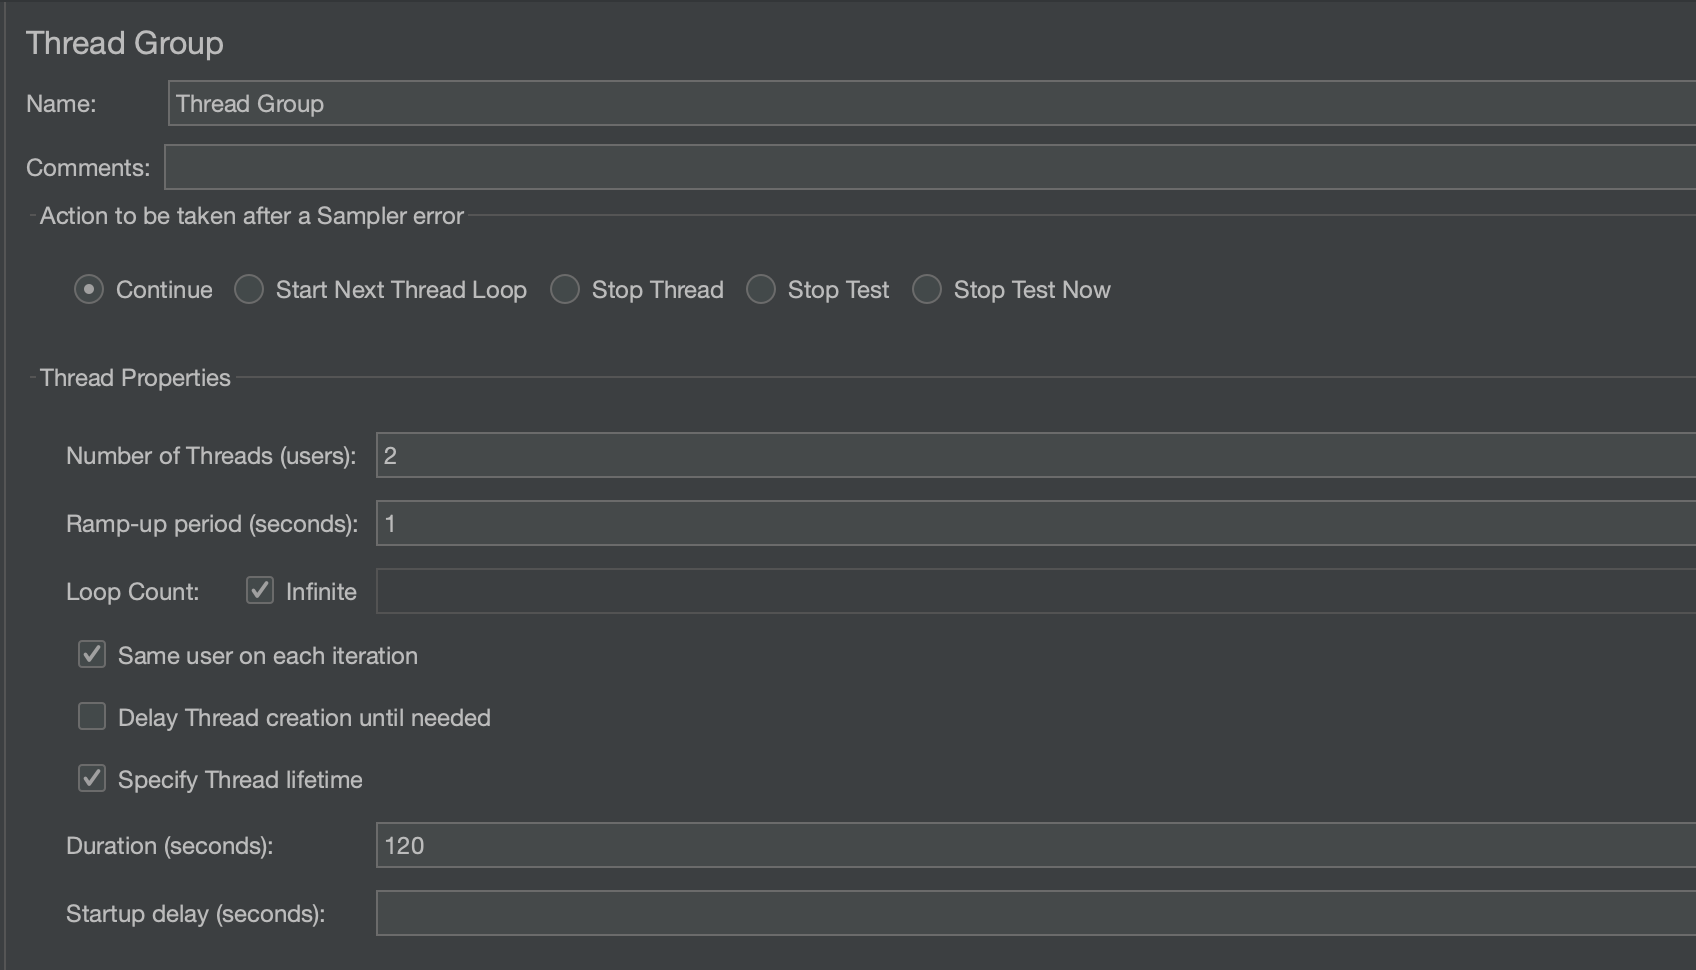This screenshot has width=1696, height=970.
Task: Click the Thread Properties section label
Action: tap(135, 378)
